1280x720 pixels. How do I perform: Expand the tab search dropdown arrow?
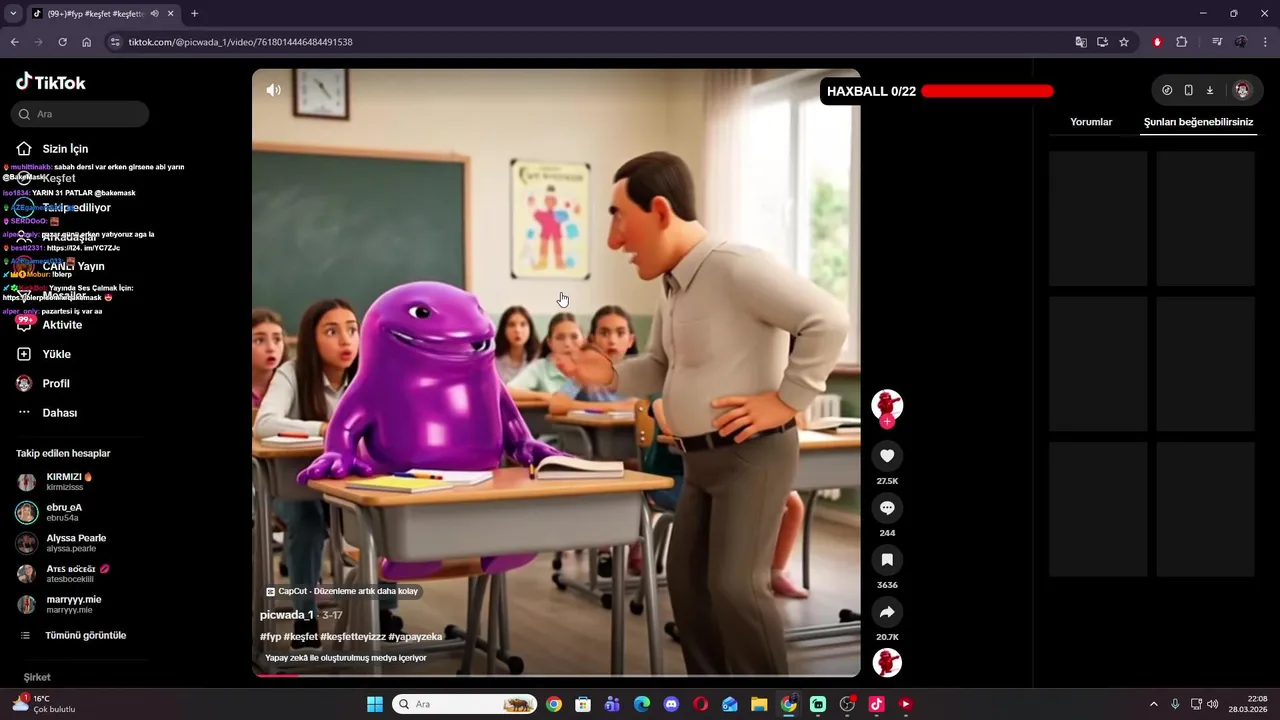pyautogui.click(x=12, y=14)
